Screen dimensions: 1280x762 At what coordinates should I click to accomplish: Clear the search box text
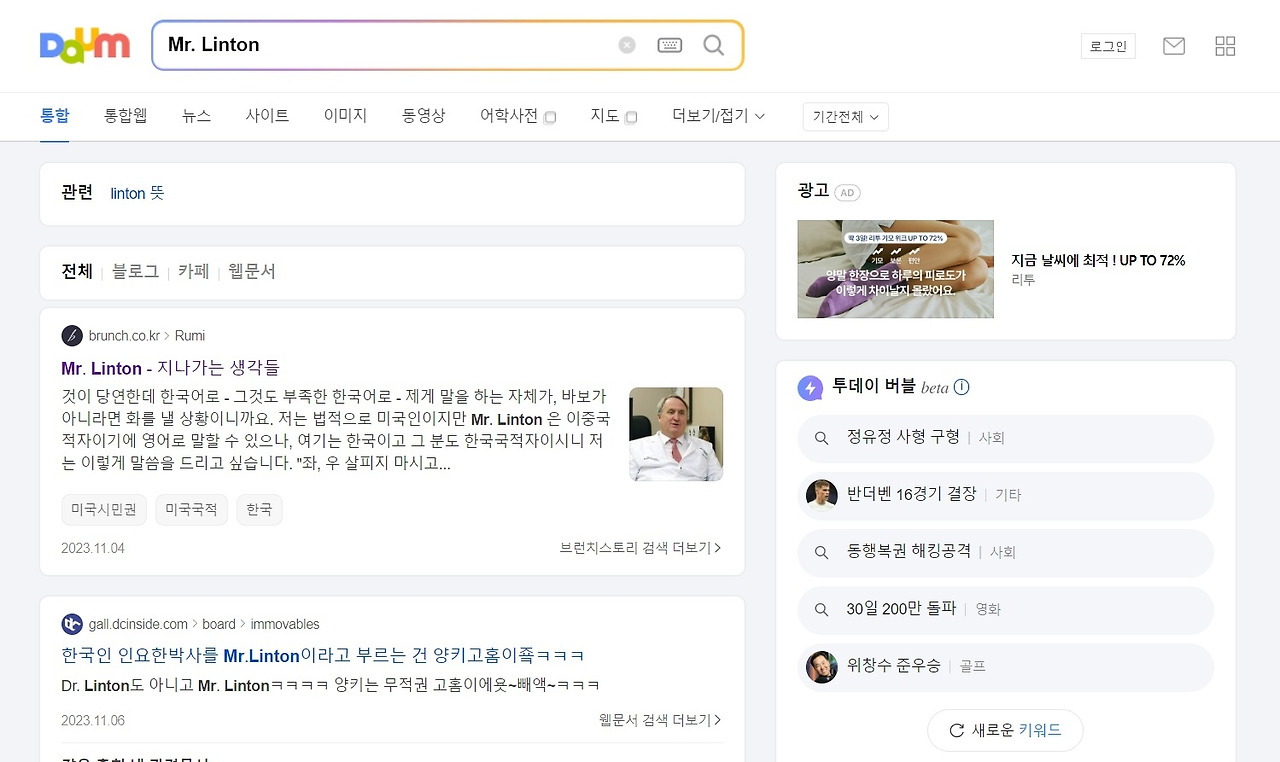click(x=627, y=45)
